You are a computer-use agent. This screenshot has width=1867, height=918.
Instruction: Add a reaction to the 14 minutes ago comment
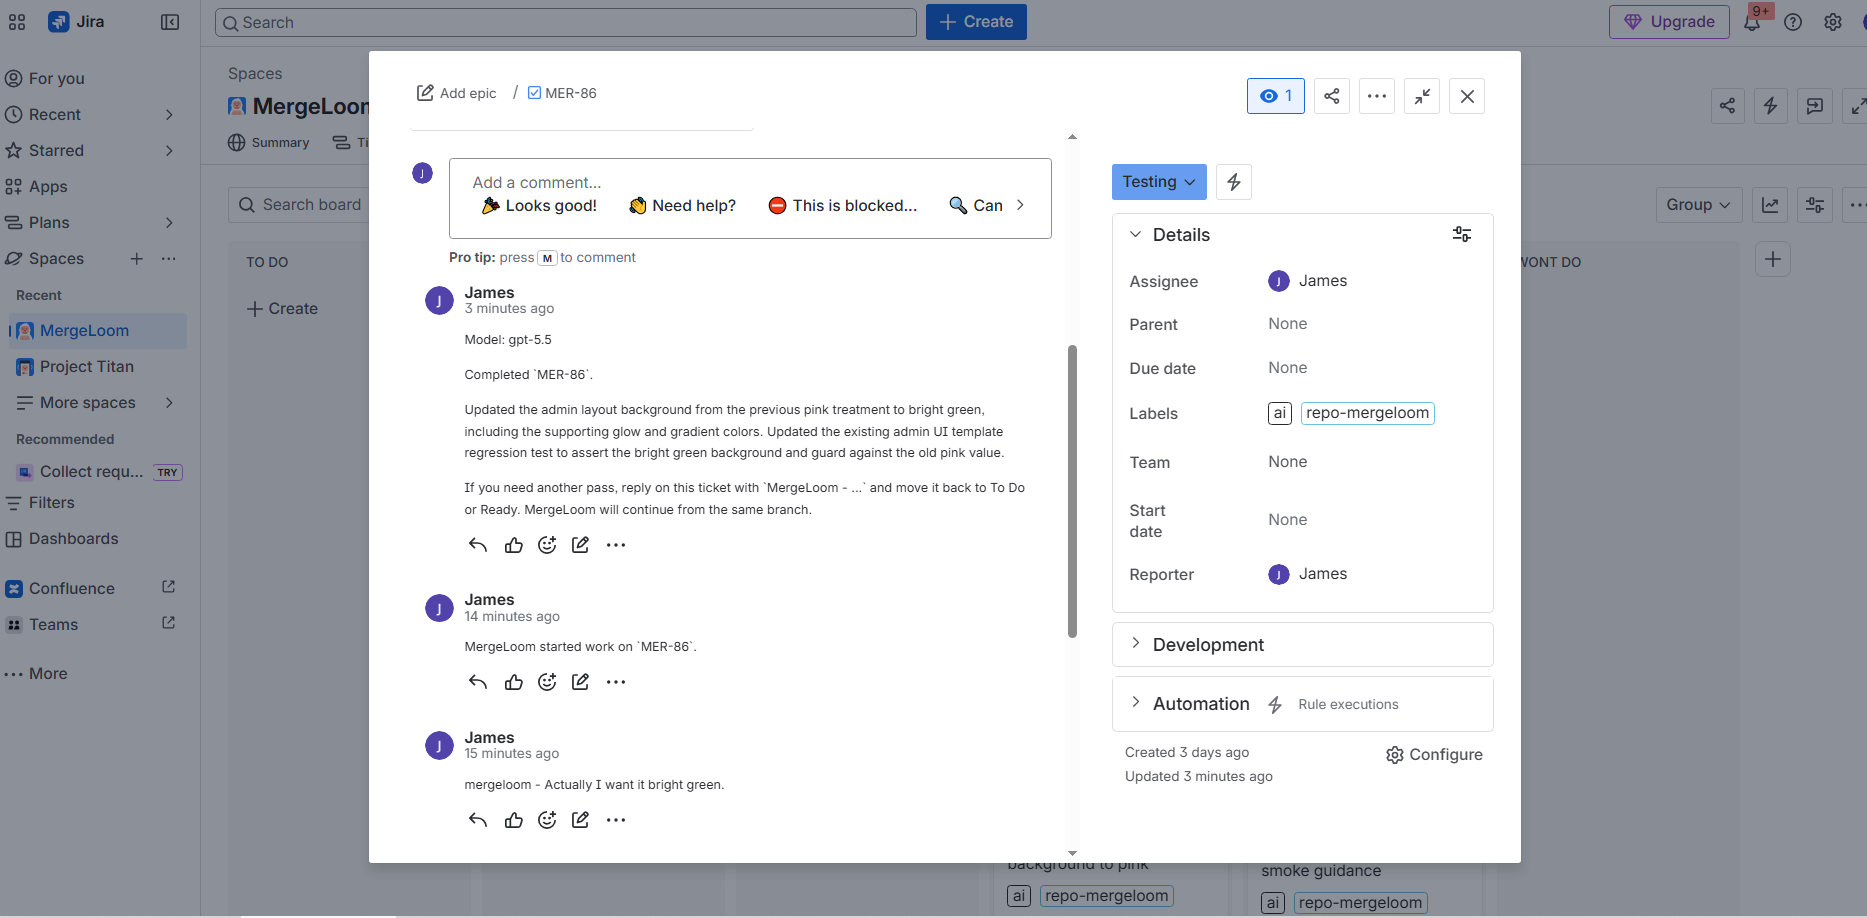pos(547,682)
